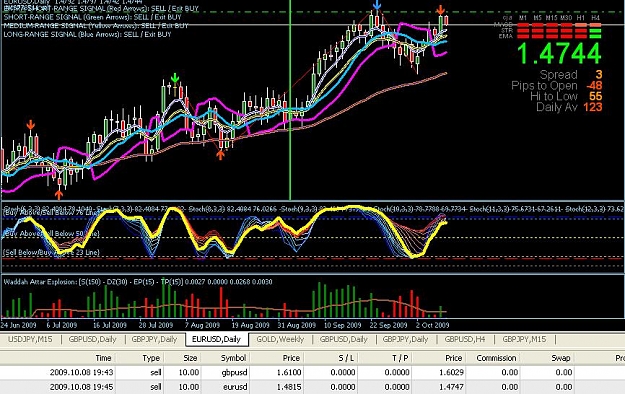Viewport: 625px width, 394px height.
Task: Click the 1.6100 open price cell
Action: coord(289,372)
